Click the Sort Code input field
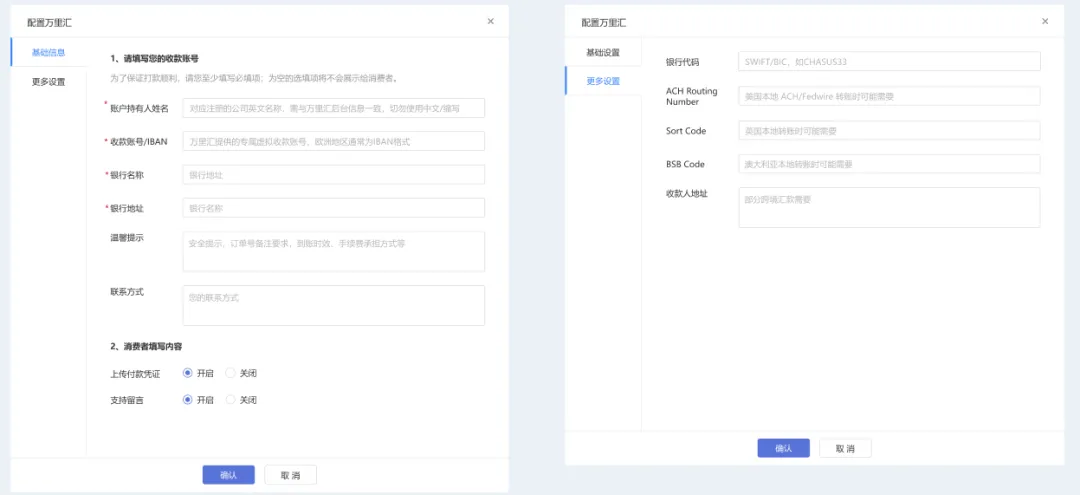Viewport: 1080px width, 495px height. pyautogui.click(x=889, y=131)
